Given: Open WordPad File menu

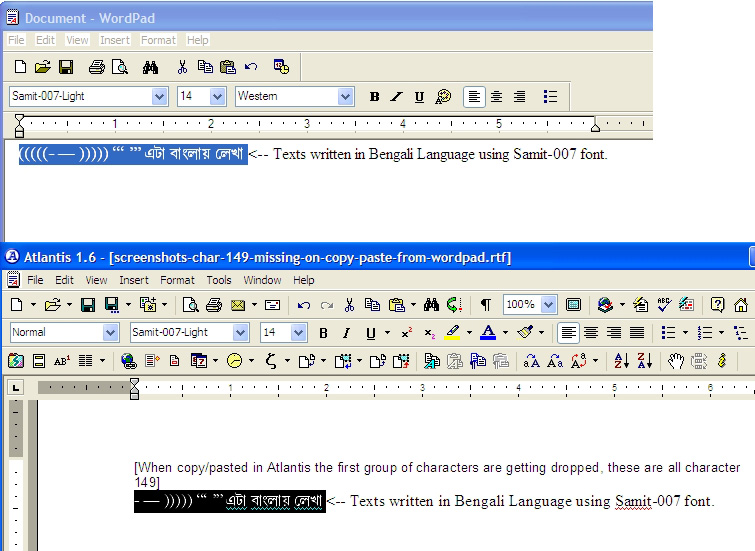Looking at the screenshot, I should tap(16, 40).
